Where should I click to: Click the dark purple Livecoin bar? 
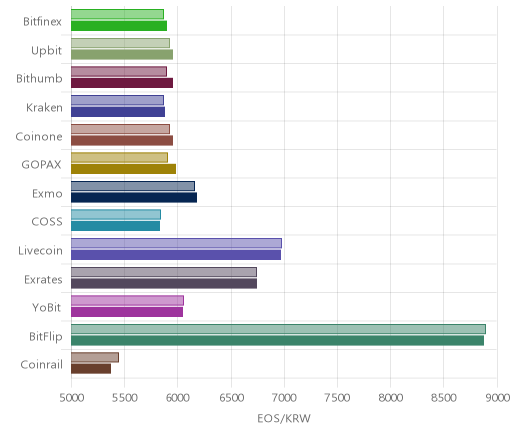pyautogui.click(x=176, y=255)
